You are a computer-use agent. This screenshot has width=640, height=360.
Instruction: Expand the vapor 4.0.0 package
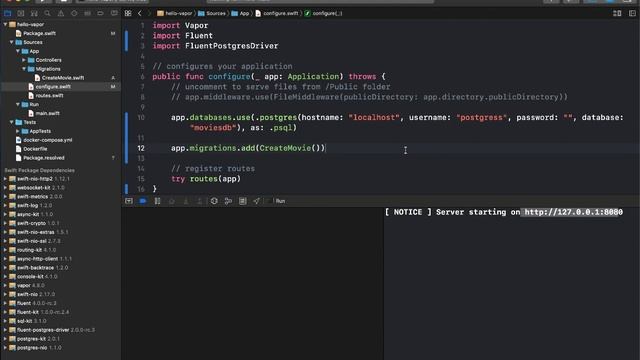tap(5, 285)
